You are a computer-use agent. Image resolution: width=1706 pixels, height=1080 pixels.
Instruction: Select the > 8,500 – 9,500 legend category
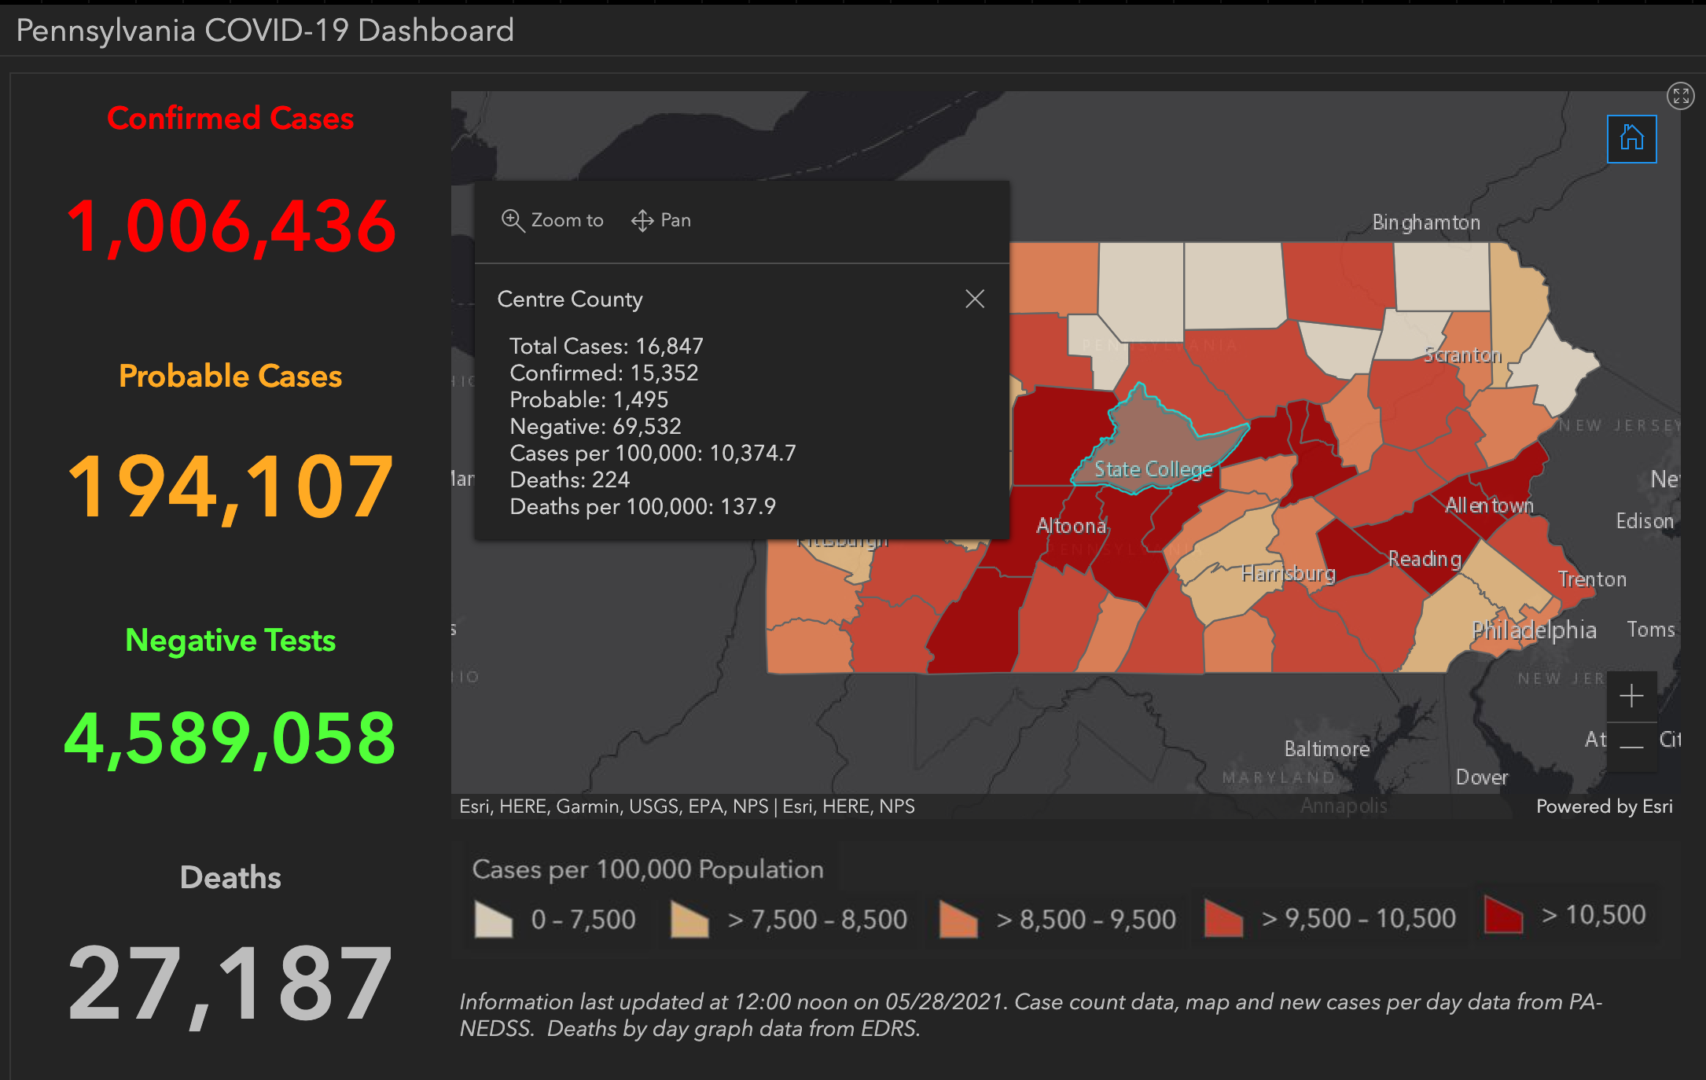(958, 918)
